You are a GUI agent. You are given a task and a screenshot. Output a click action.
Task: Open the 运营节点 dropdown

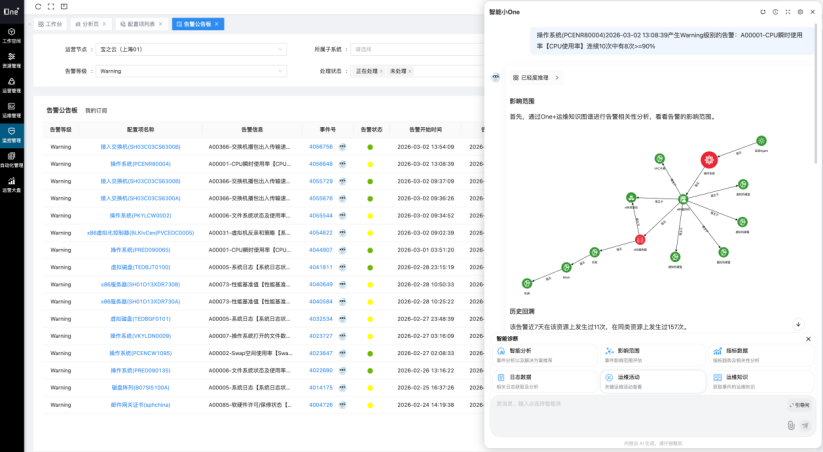(191, 49)
